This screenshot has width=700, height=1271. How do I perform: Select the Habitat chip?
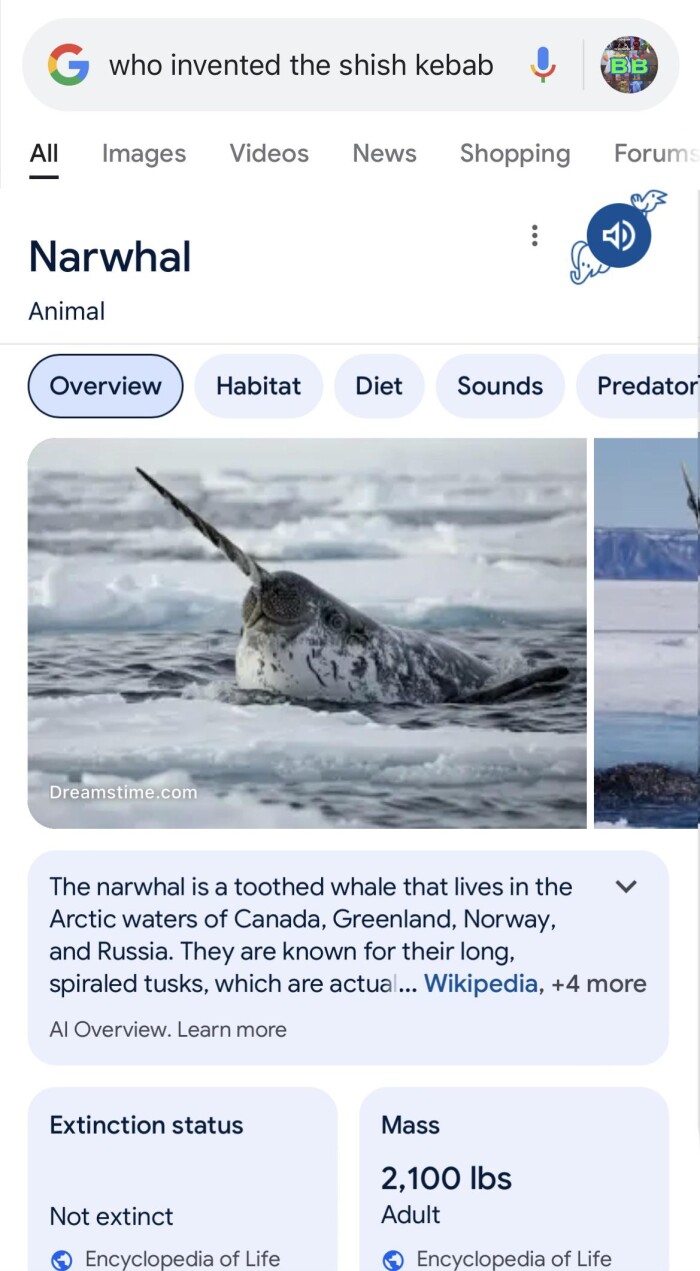pyautogui.click(x=258, y=386)
